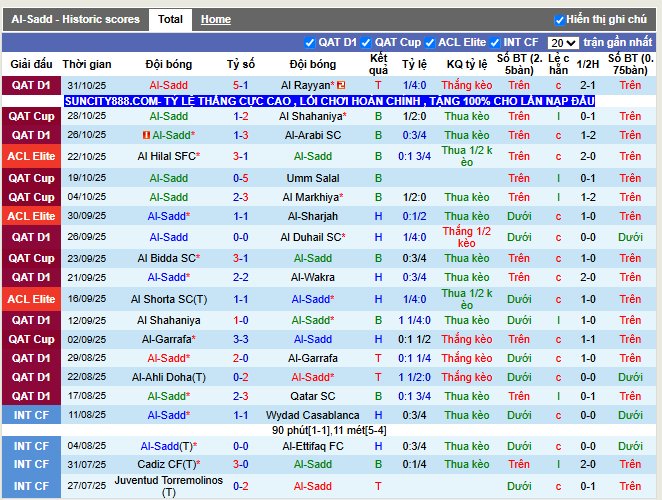Screen dimensions: 662x500
Task: Click Thắng 1/2 kèo on Al Duhail row
Action: tap(467, 237)
